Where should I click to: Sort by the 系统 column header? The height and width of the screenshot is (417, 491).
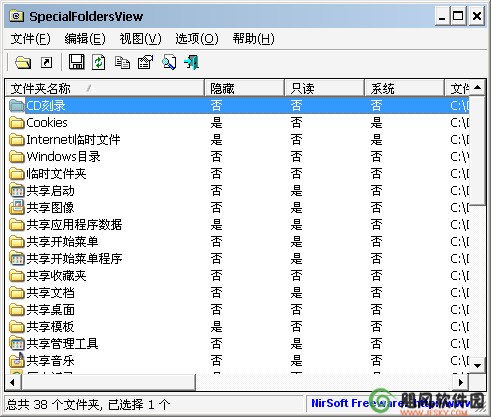(x=404, y=88)
